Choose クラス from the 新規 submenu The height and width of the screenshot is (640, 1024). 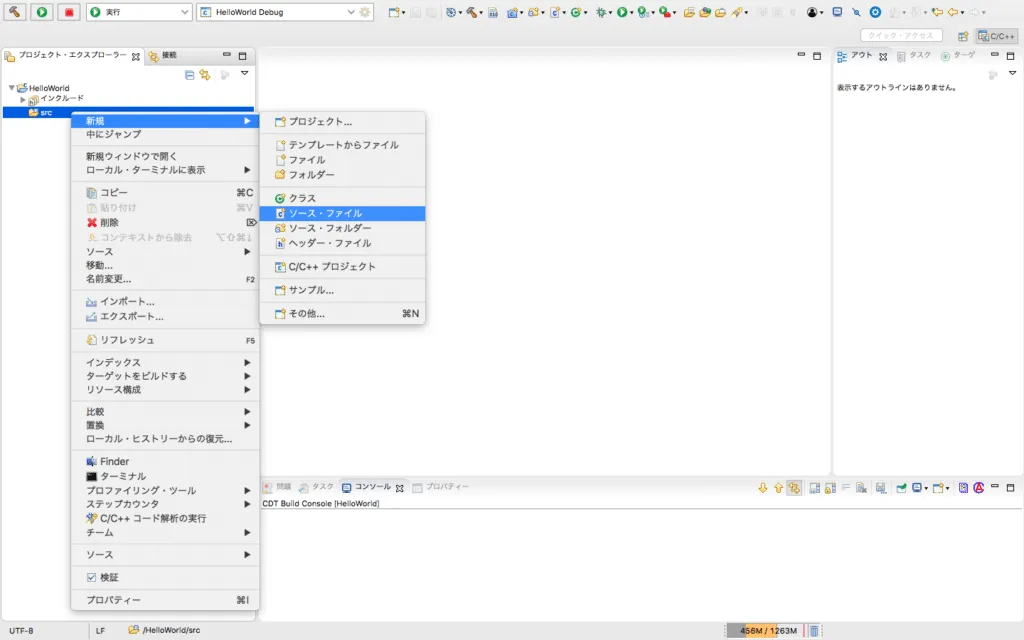pyautogui.click(x=342, y=198)
